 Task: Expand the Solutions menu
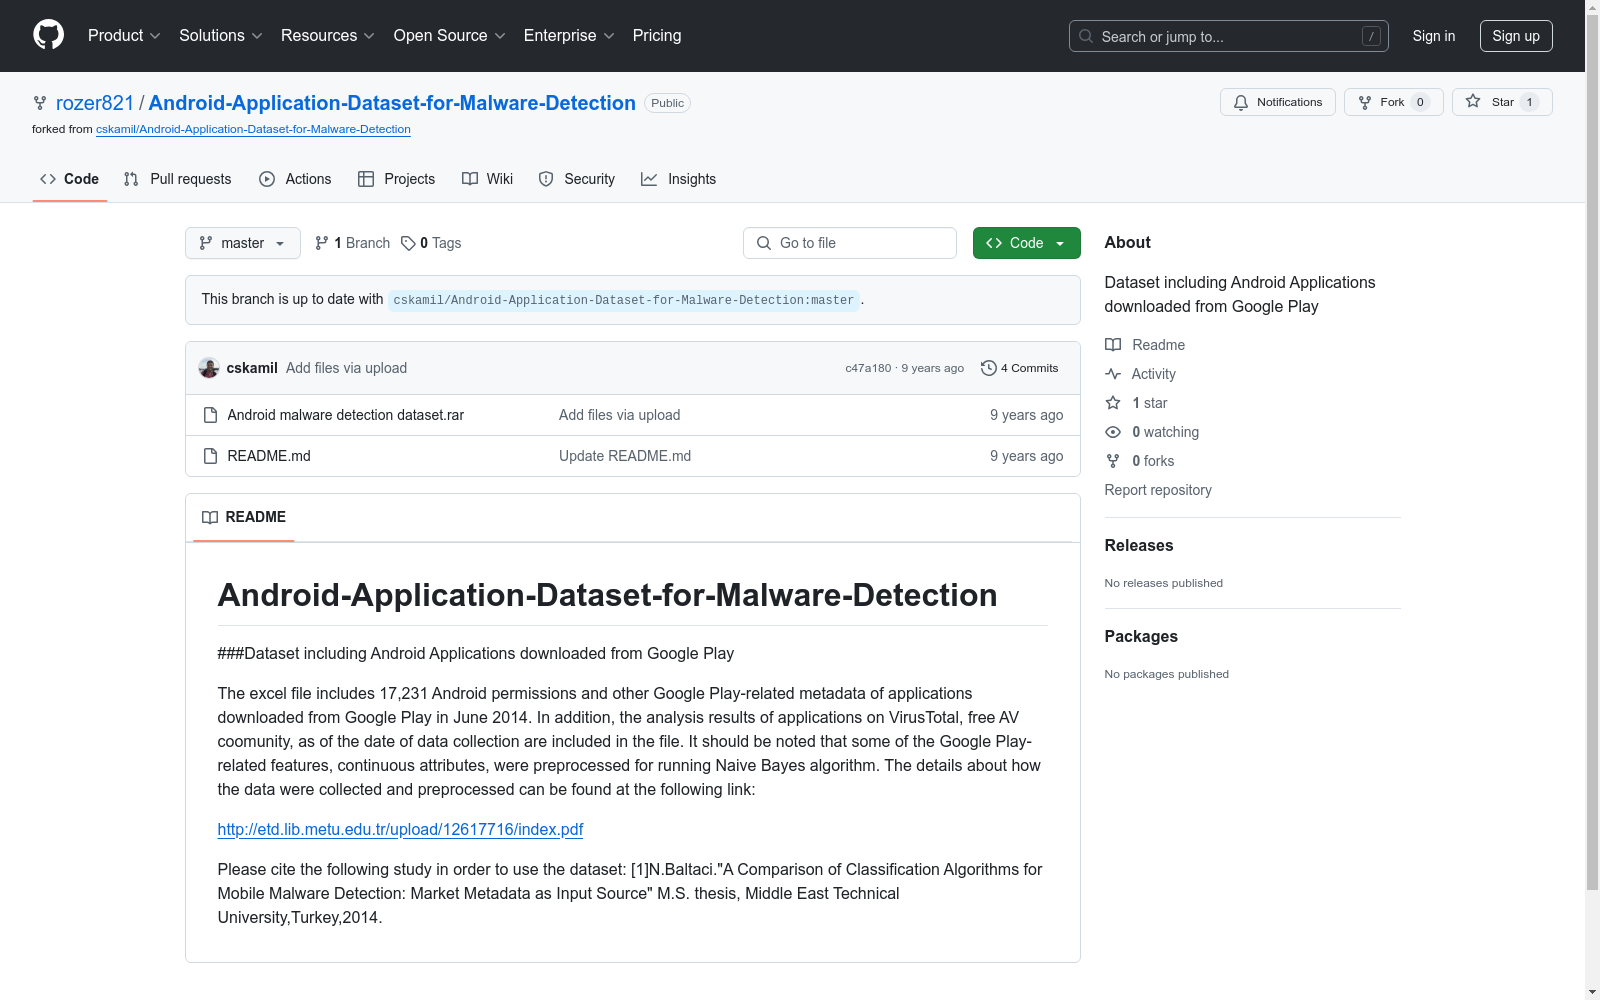[x=221, y=36]
